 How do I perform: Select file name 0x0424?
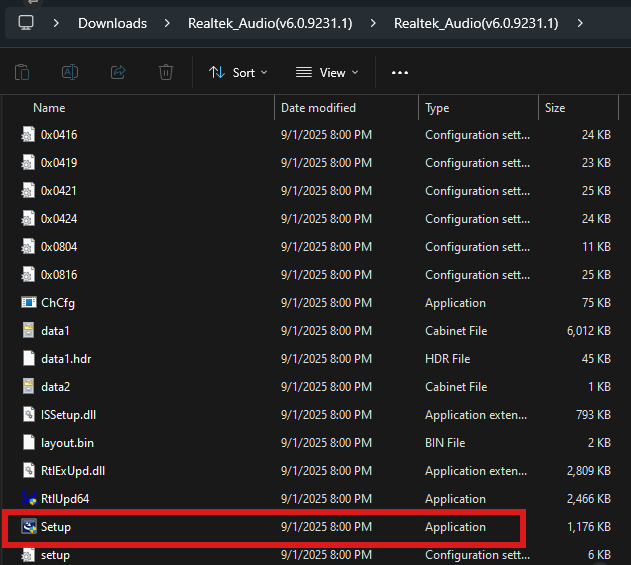pyautogui.click(x=59, y=219)
